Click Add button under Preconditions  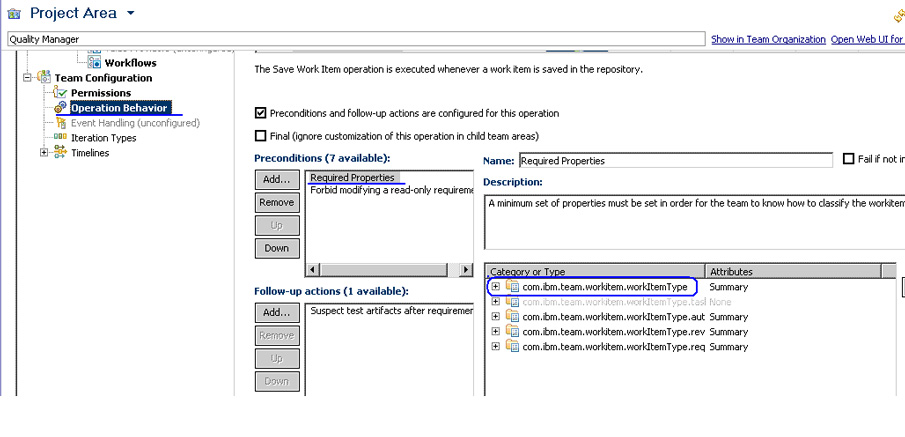276,180
